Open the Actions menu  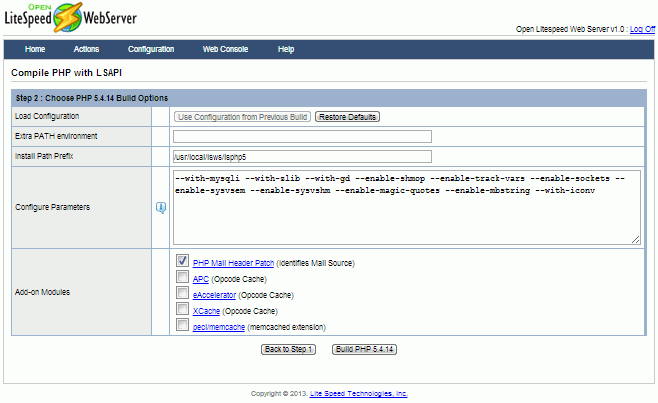[x=86, y=49]
